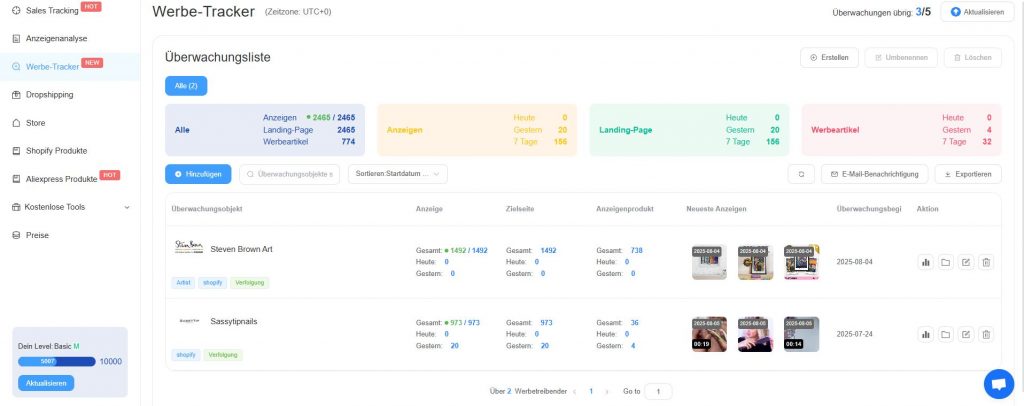The height and width of the screenshot is (406, 1024).
Task: Select the Alle summary card
Action: coord(264,130)
